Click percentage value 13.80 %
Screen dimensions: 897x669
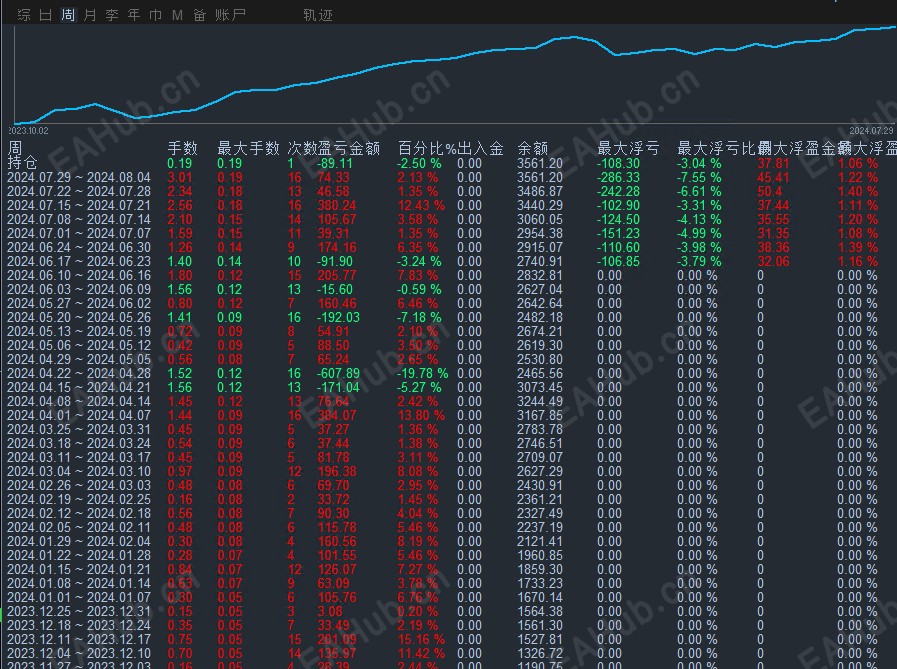[x=421, y=415]
